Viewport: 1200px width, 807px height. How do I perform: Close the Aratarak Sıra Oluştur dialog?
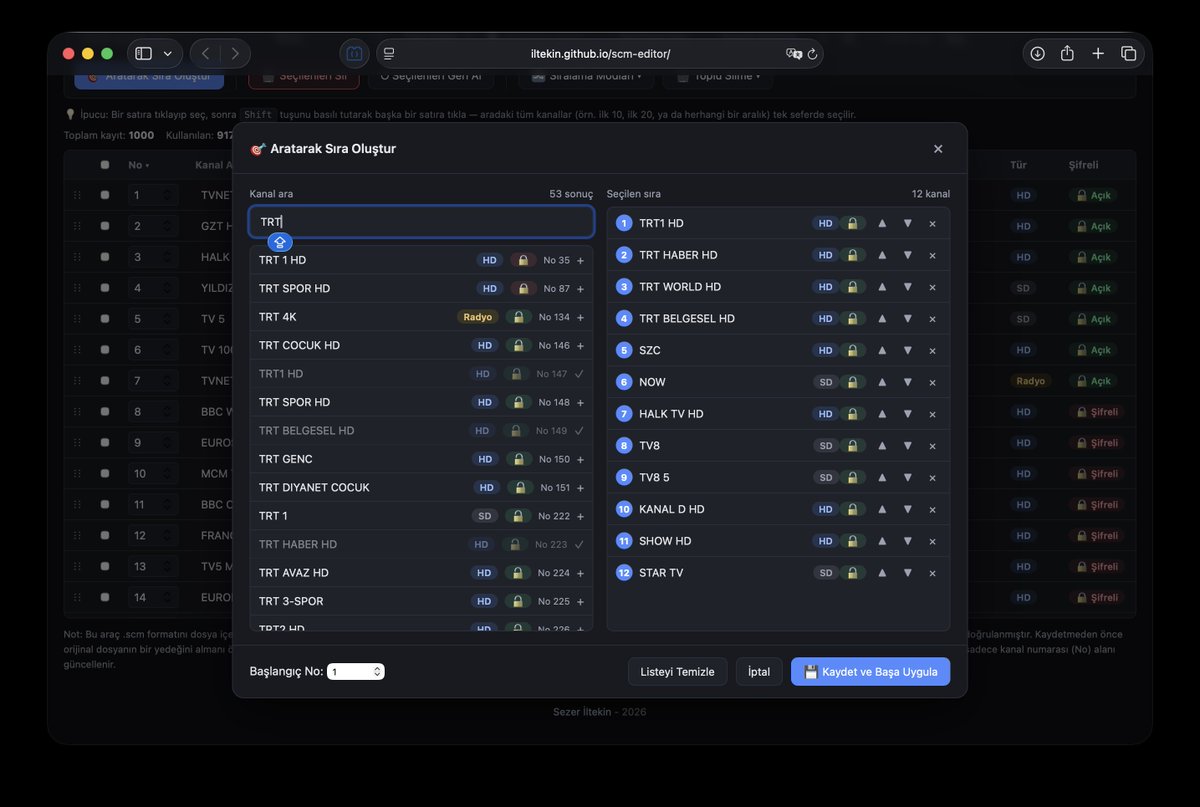938,149
